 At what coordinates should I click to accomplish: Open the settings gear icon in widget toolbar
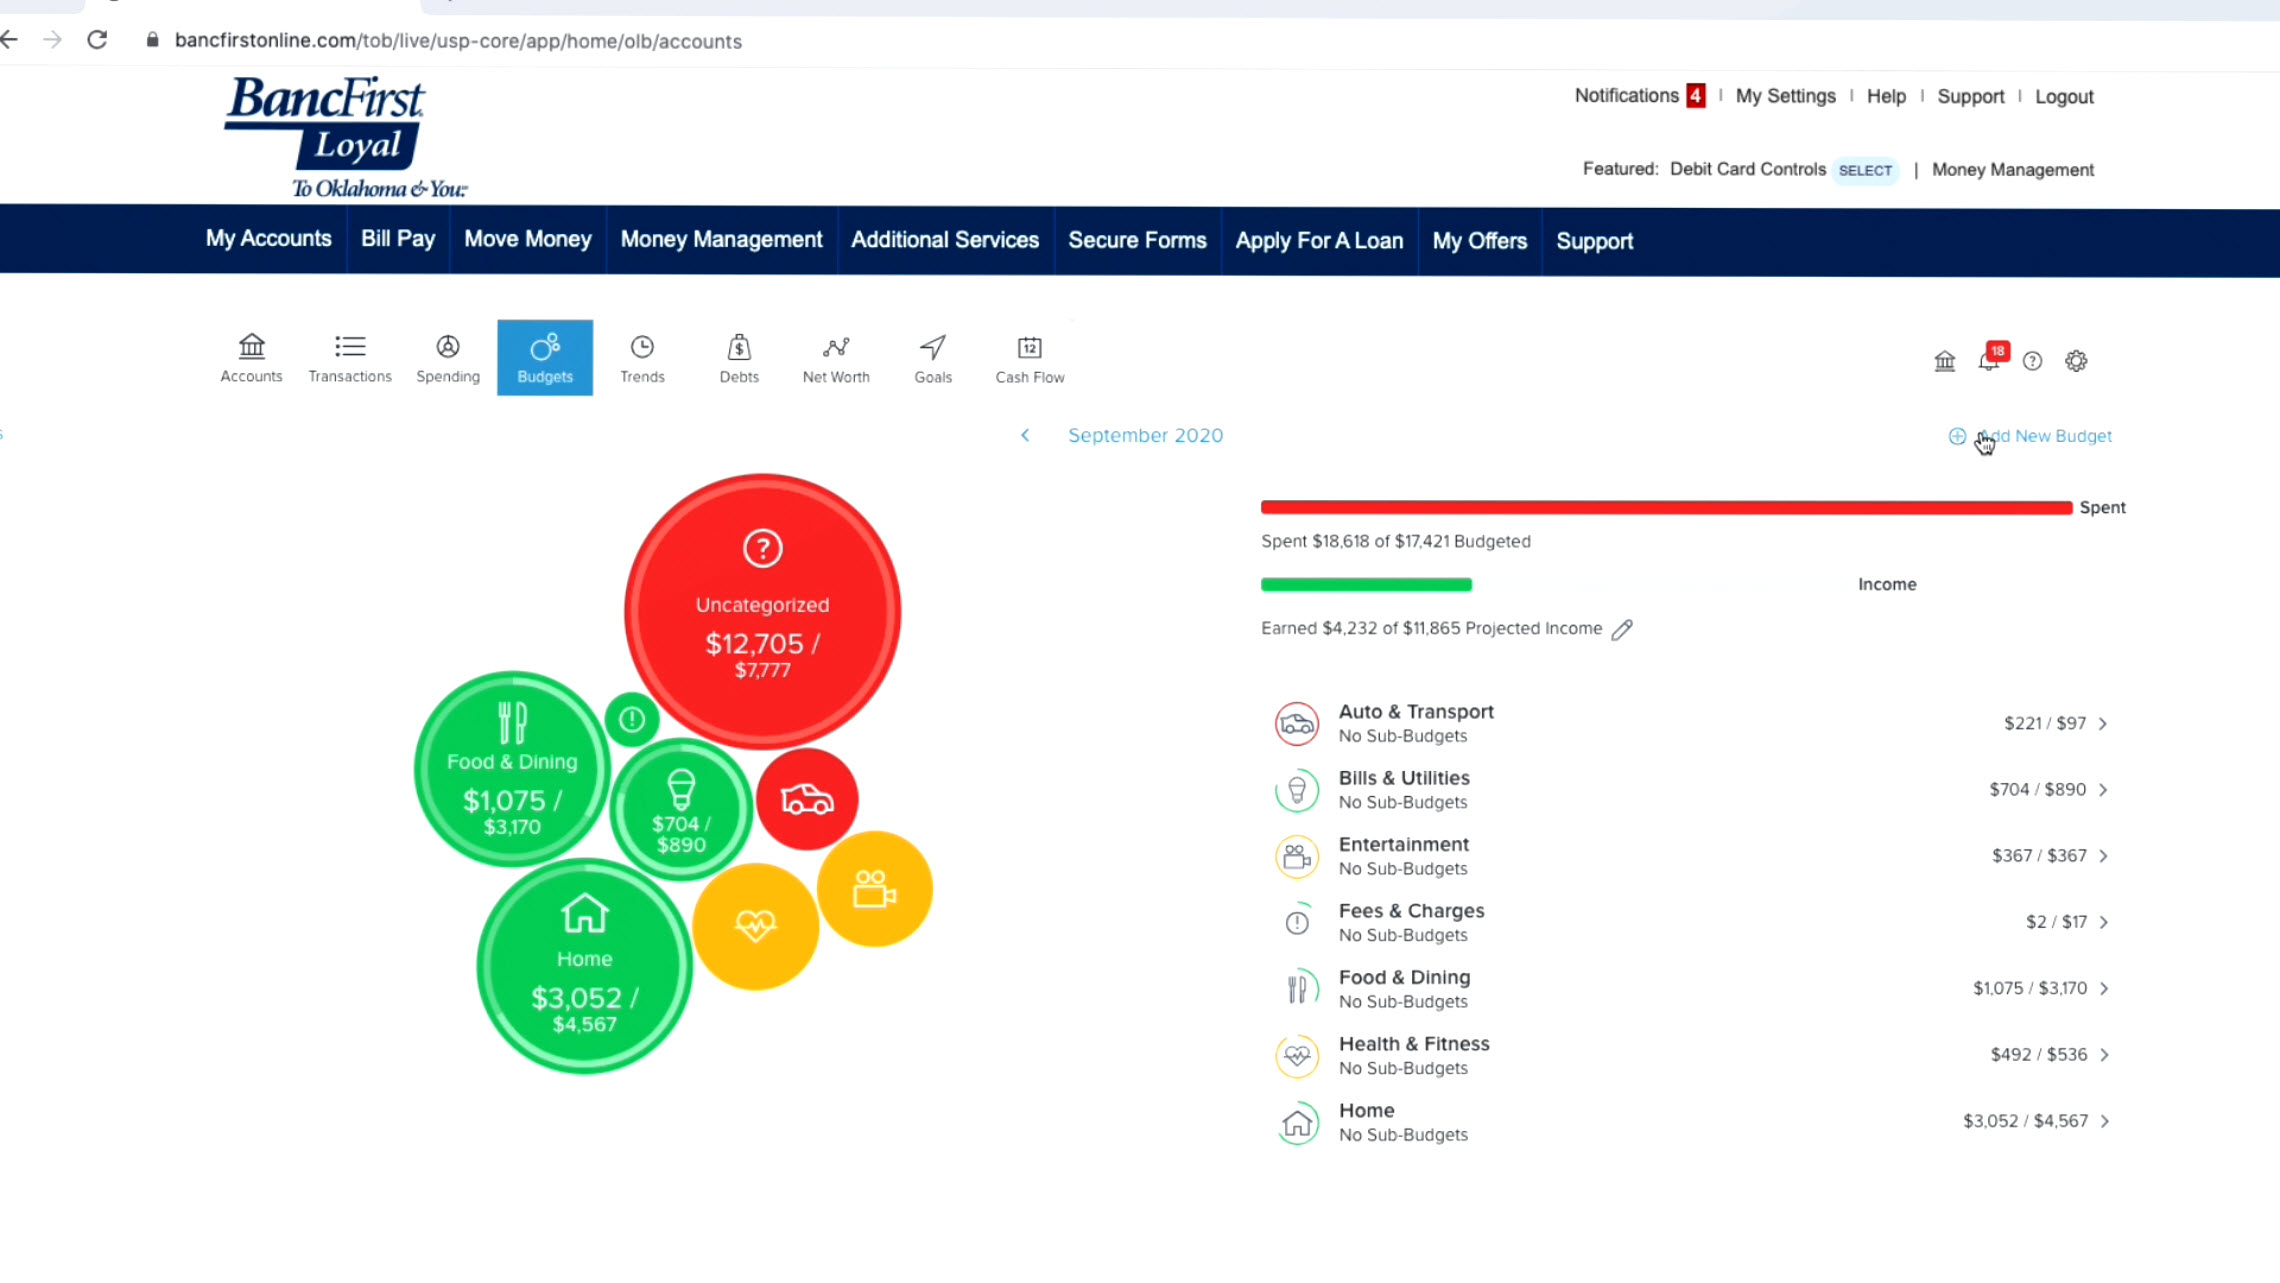coord(2076,361)
